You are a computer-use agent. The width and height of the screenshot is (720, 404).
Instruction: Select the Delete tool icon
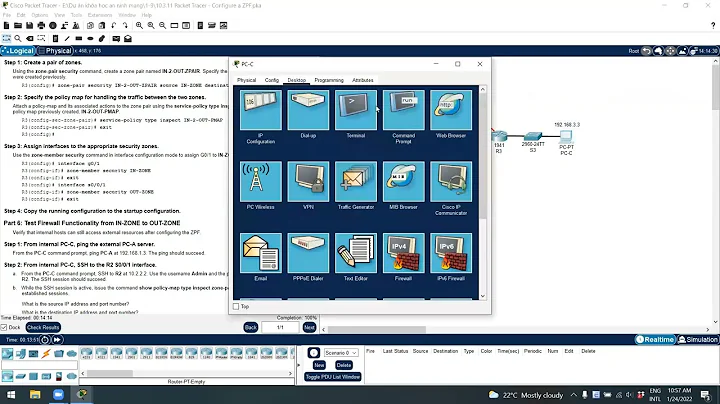(29, 39)
